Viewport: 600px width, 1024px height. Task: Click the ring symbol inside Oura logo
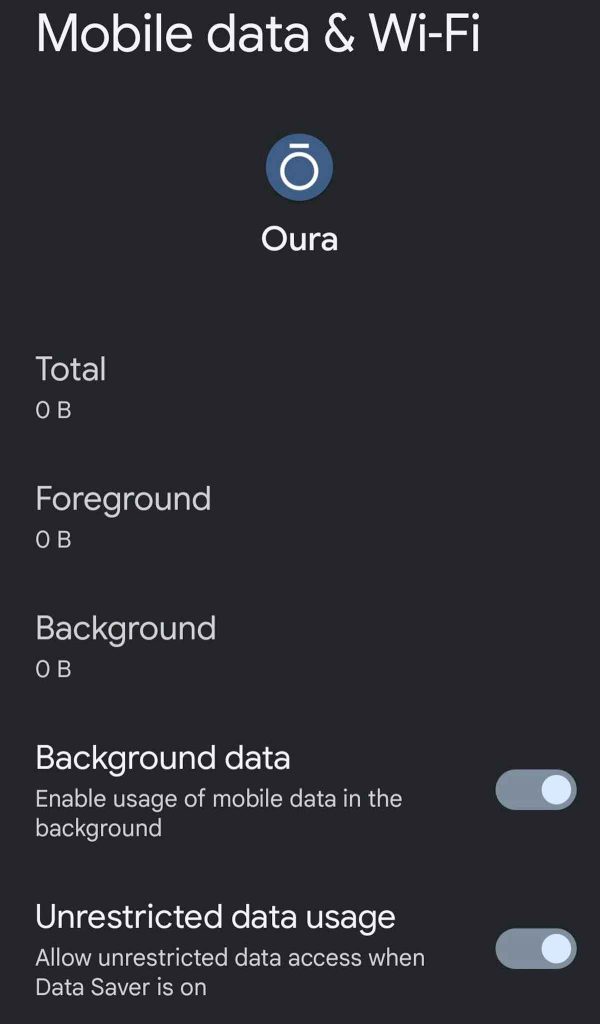299,172
